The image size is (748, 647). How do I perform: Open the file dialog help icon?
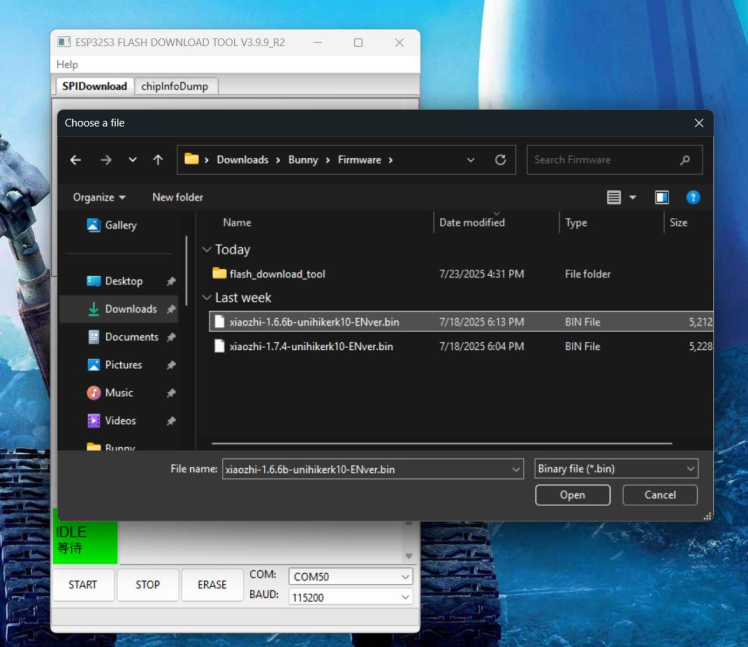tap(693, 198)
